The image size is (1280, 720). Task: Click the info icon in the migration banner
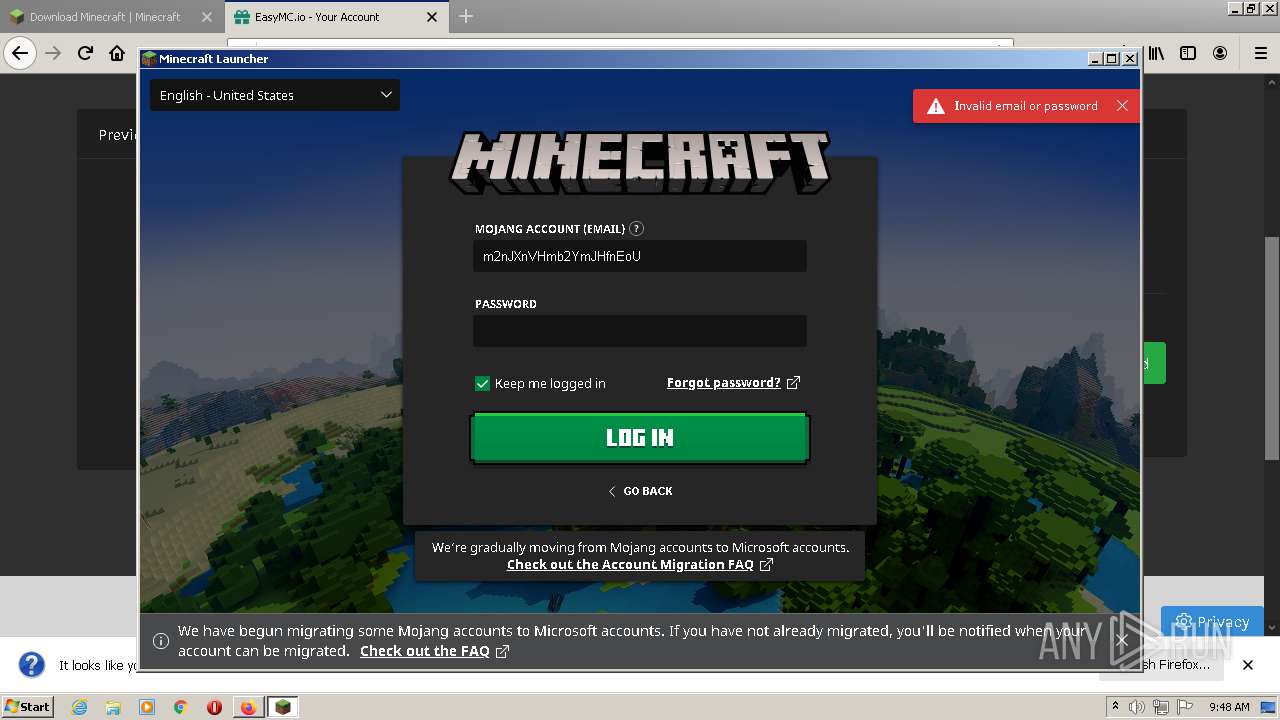161,641
